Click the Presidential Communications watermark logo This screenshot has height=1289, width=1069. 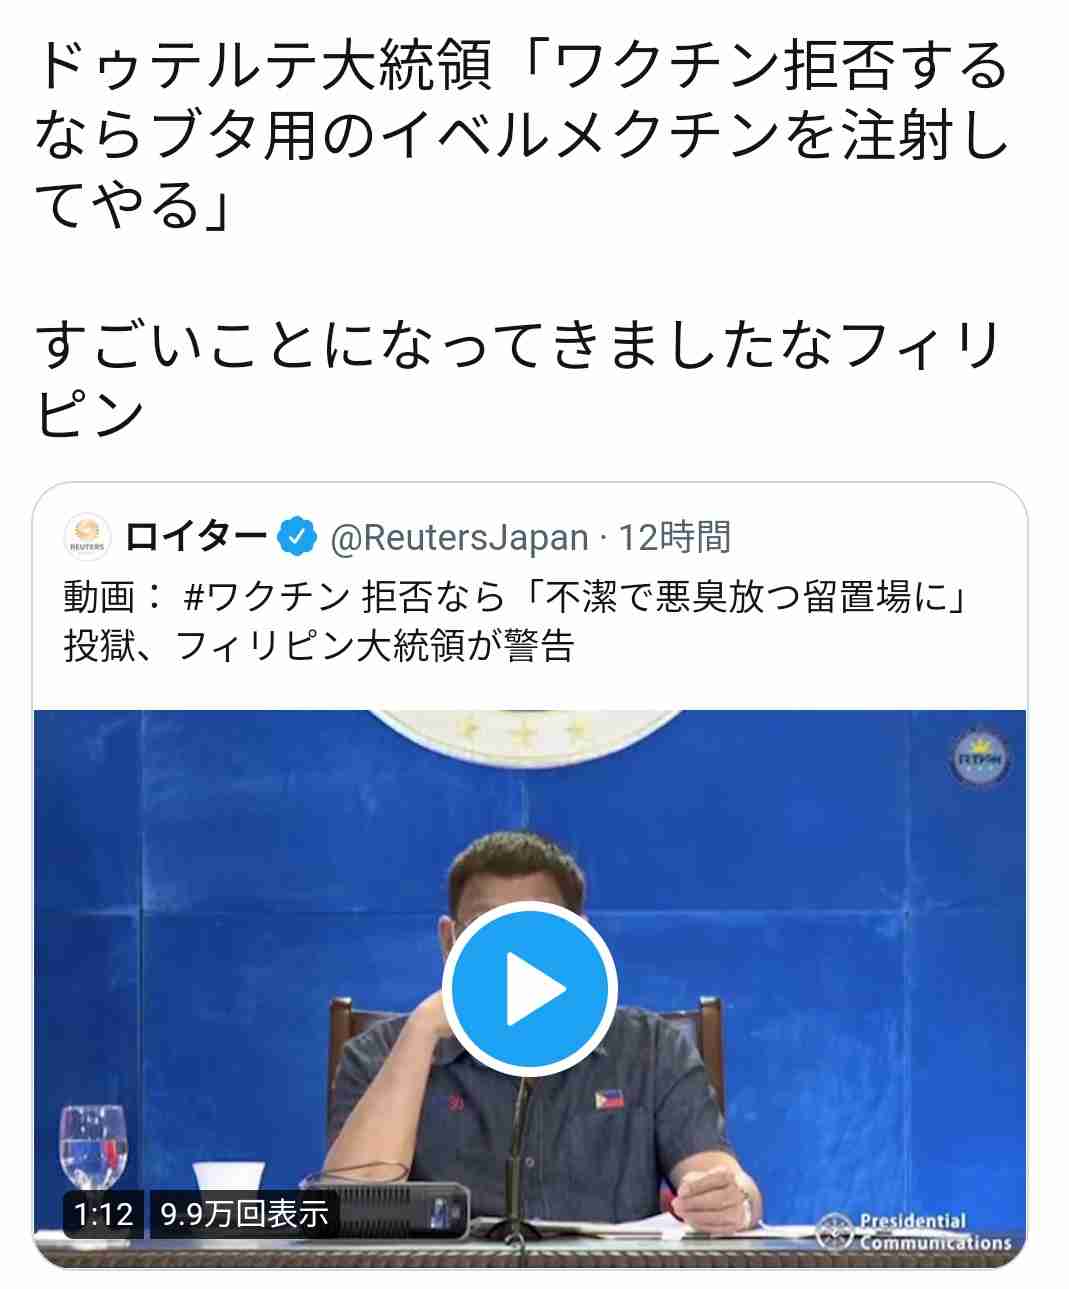click(915, 1232)
